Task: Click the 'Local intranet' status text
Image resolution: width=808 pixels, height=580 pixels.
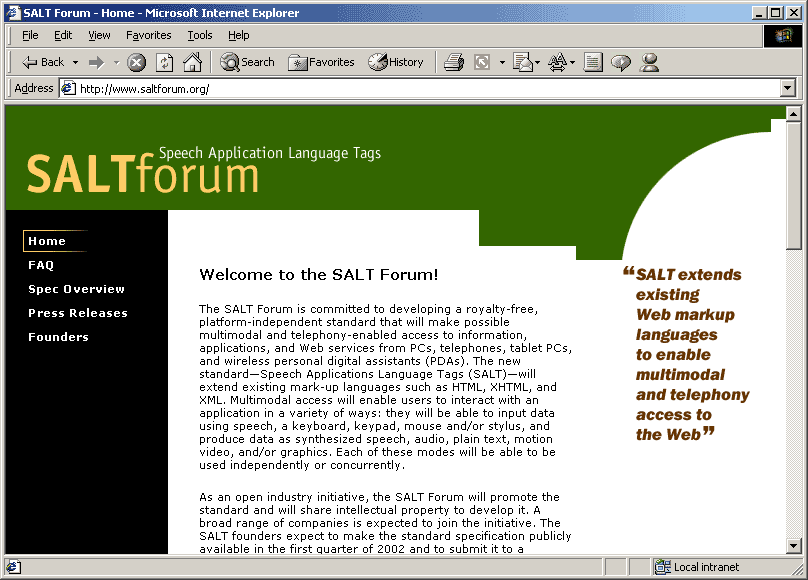Action: pyautogui.click(x=706, y=567)
